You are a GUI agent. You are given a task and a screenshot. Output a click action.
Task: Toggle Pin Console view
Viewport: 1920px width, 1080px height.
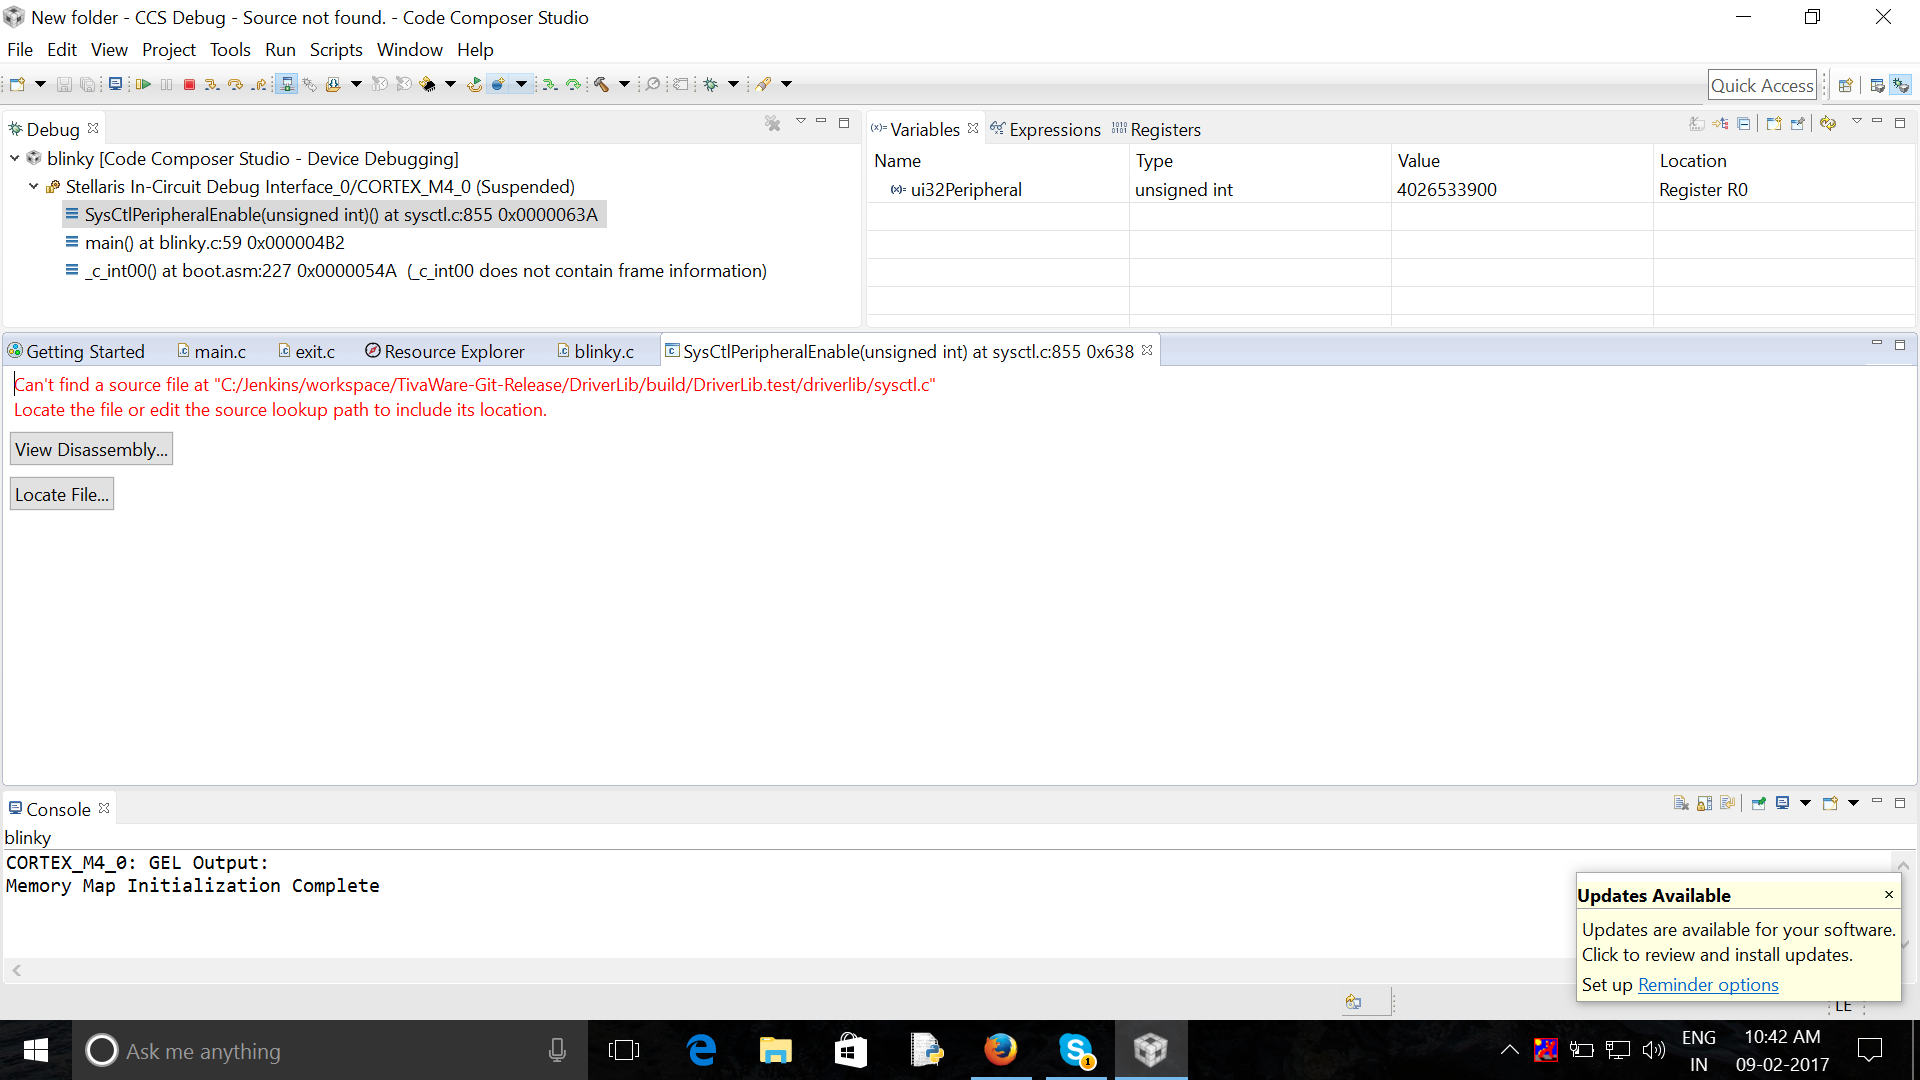1759,804
